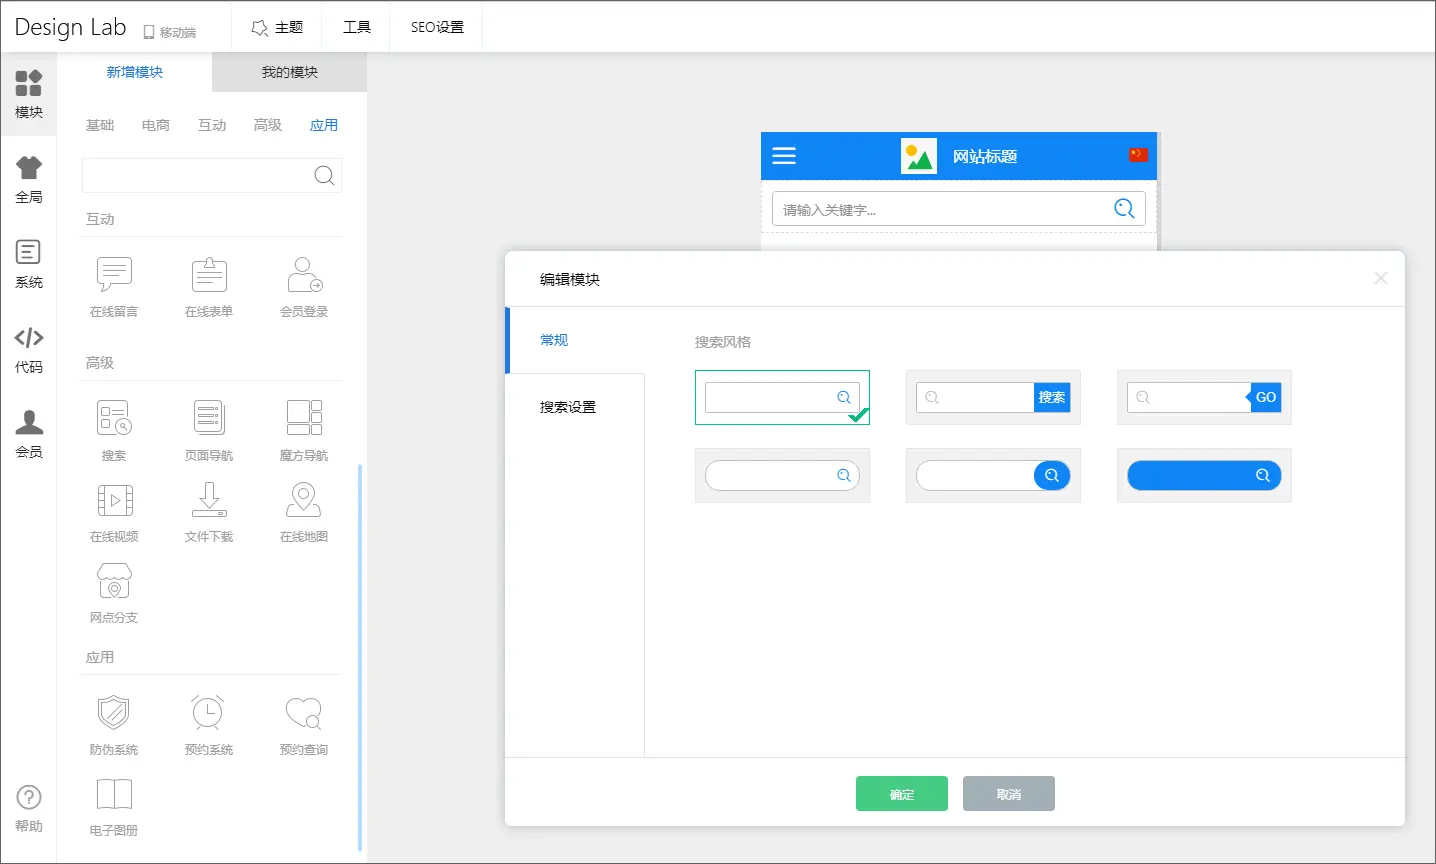This screenshot has width=1436, height=864.
Task: Open the 主题 theme menu
Action: click(277, 27)
